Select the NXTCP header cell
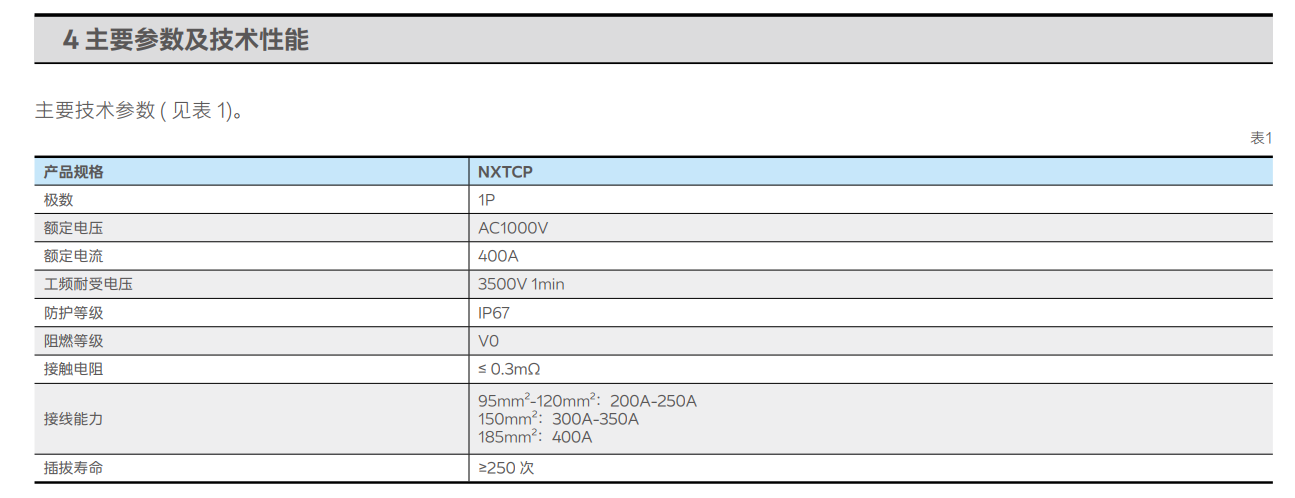The width and height of the screenshot is (1295, 498). (506, 171)
